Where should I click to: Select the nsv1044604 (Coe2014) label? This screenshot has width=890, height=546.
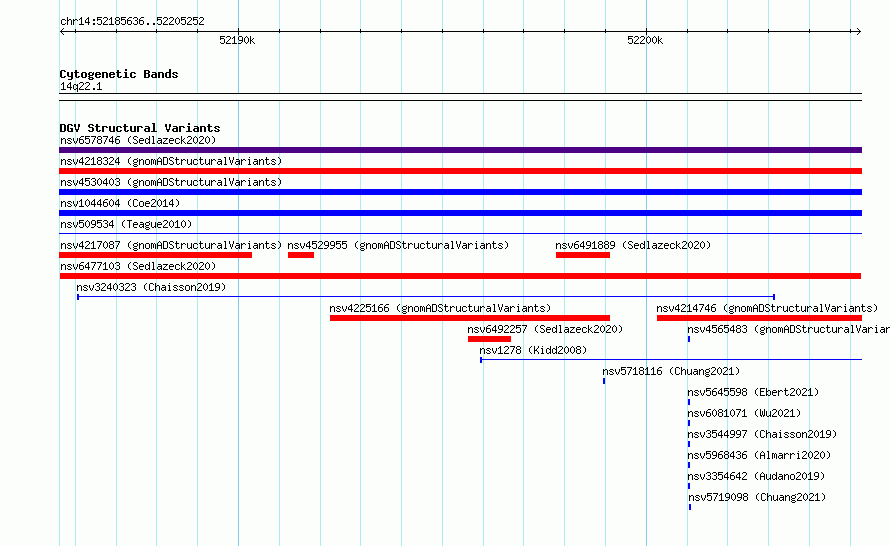[120, 203]
